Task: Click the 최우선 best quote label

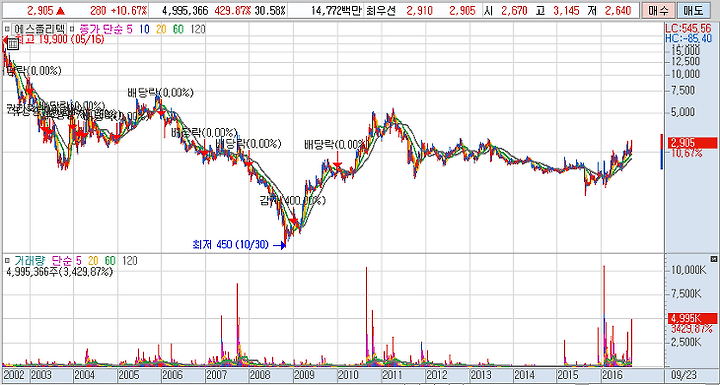Action: click(x=380, y=11)
